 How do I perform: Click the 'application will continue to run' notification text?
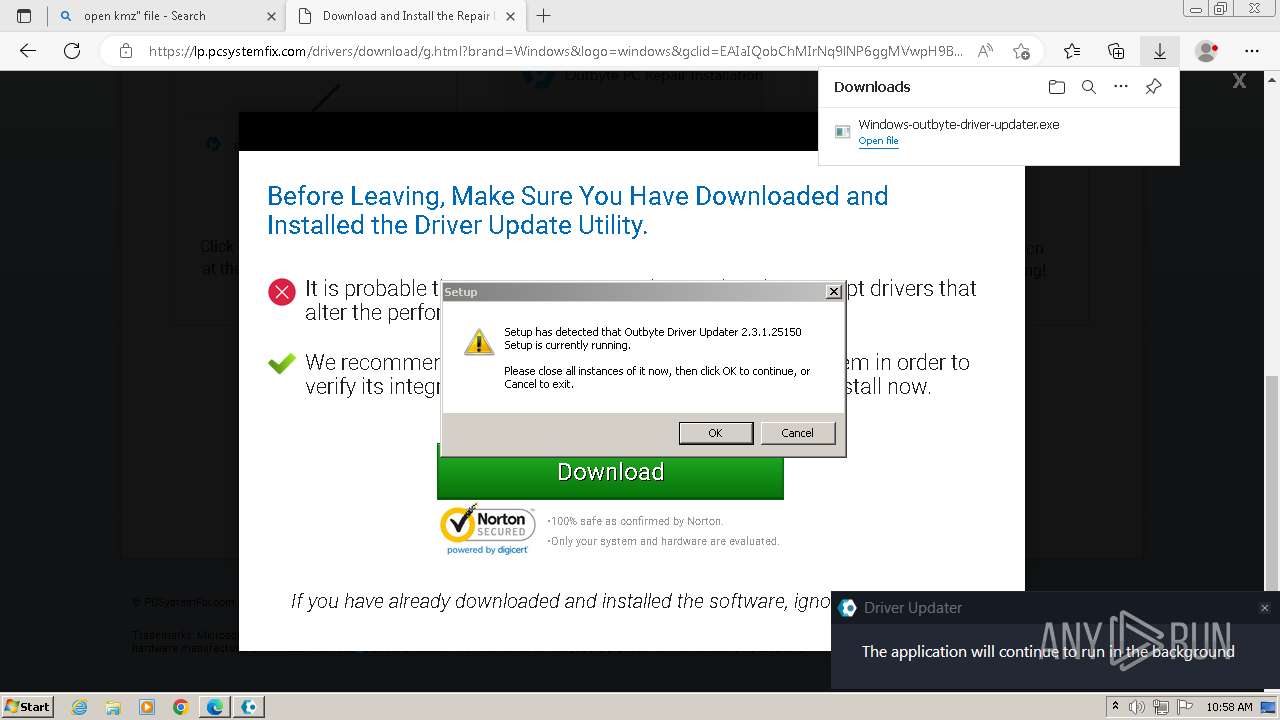[x=1048, y=652]
